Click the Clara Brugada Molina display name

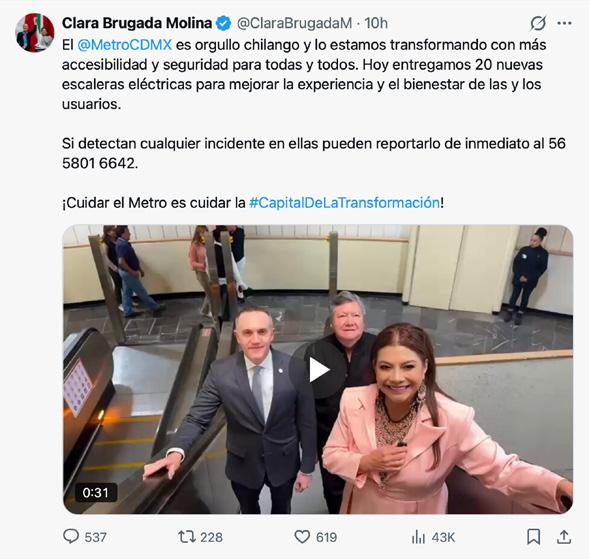click(137, 23)
